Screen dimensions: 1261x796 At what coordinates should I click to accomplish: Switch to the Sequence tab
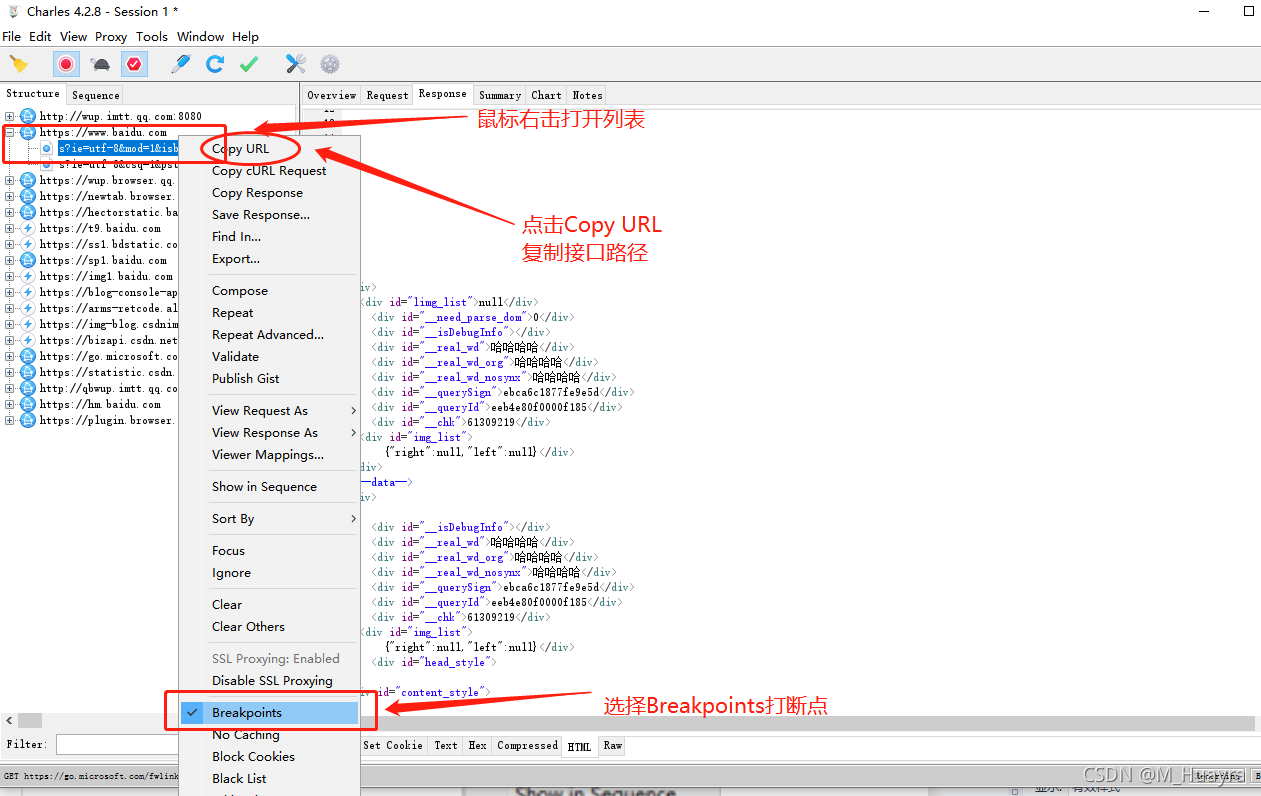(96, 95)
